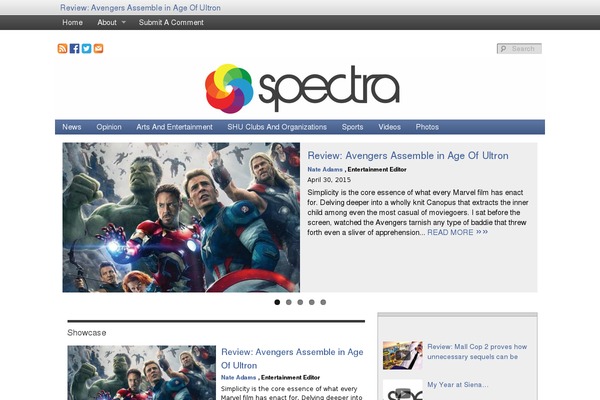Open Arts And Entertainment section
The image size is (600, 400).
tap(174, 127)
